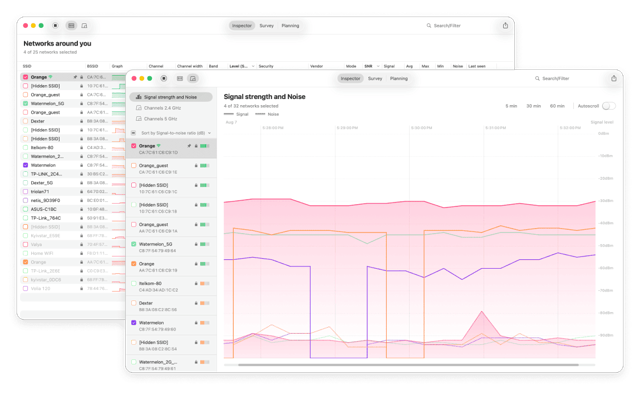Uncheck sidebar Orange AA:7C checkbox
This screenshot has width=640, height=395.
133,264
